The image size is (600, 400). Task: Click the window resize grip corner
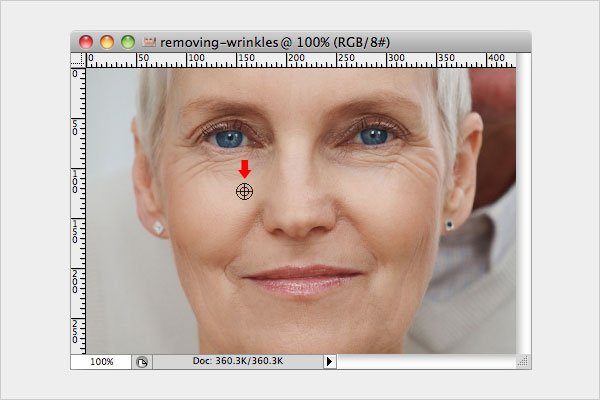point(523,361)
